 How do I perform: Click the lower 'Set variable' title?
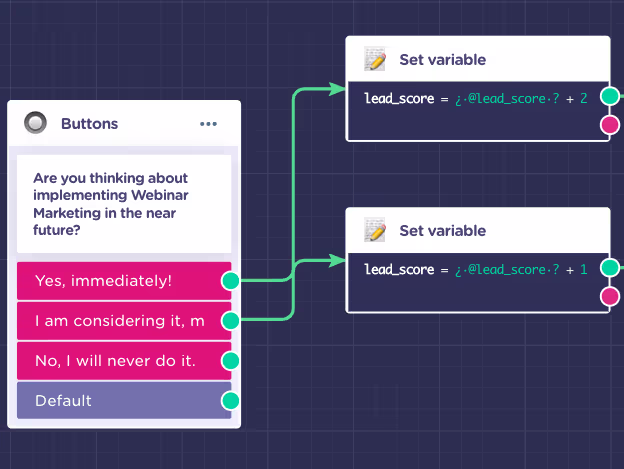click(x=443, y=231)
